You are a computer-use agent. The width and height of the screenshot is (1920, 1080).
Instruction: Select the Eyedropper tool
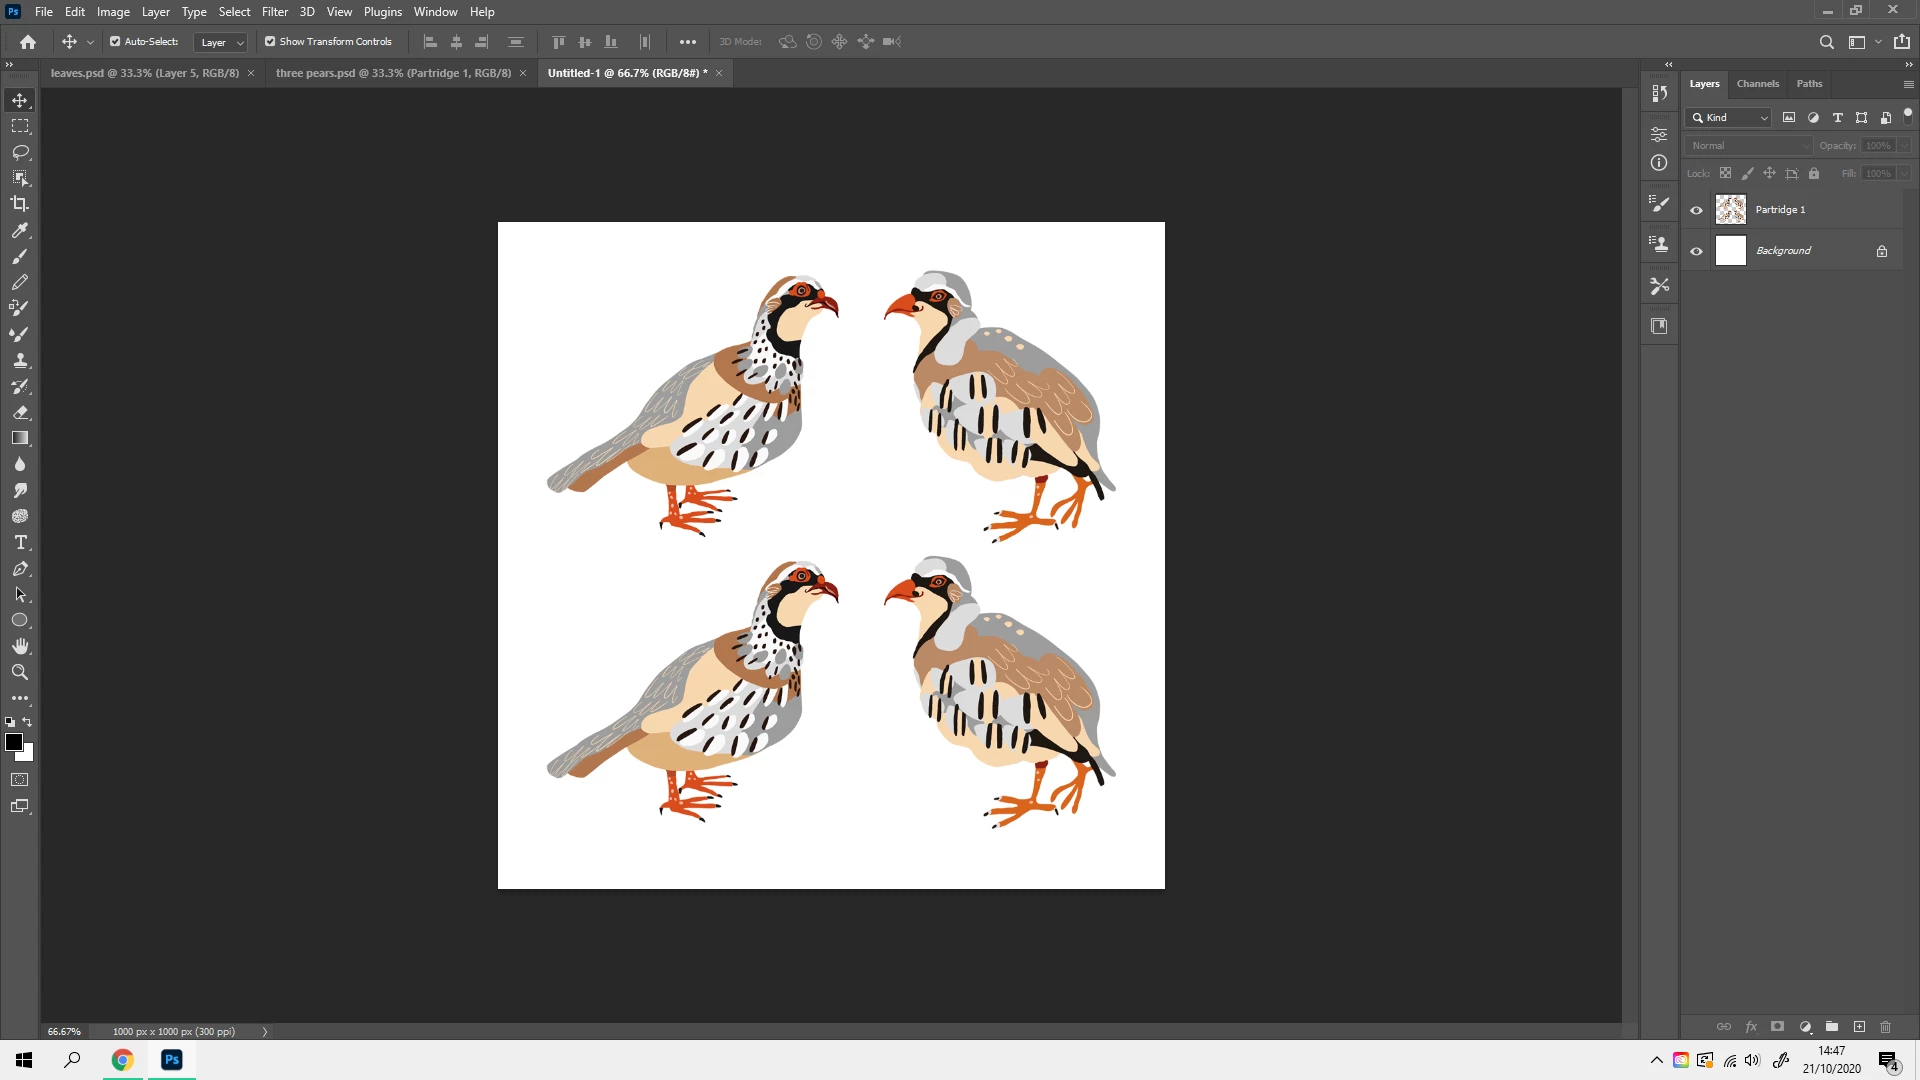point(20,230)
